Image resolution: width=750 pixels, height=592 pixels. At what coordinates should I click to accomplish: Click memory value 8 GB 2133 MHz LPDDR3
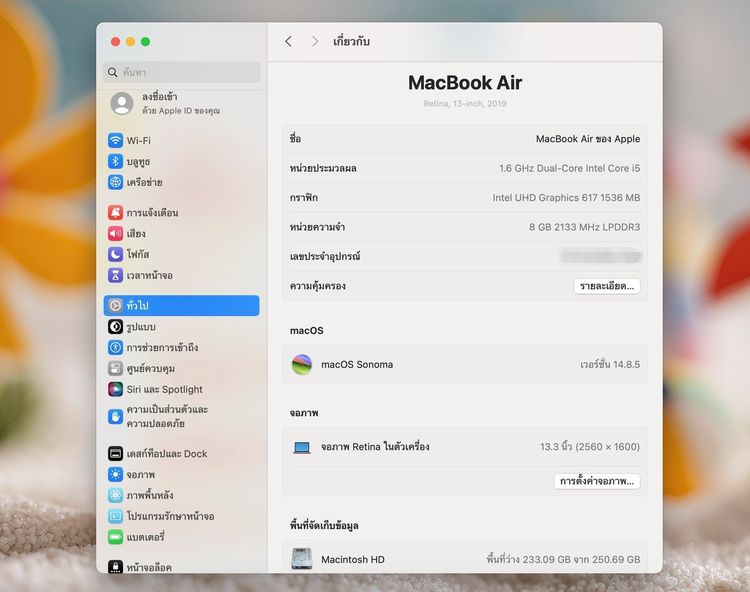(585, 227)
